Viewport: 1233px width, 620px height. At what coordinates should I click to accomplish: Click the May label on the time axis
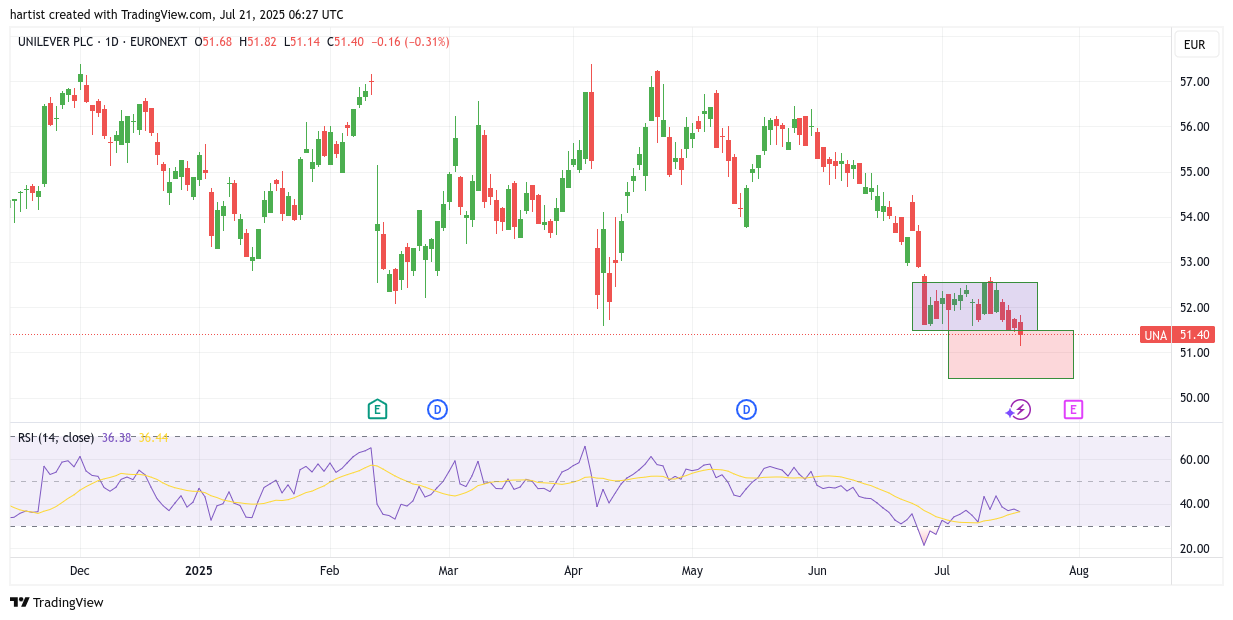tap(692, 571)
